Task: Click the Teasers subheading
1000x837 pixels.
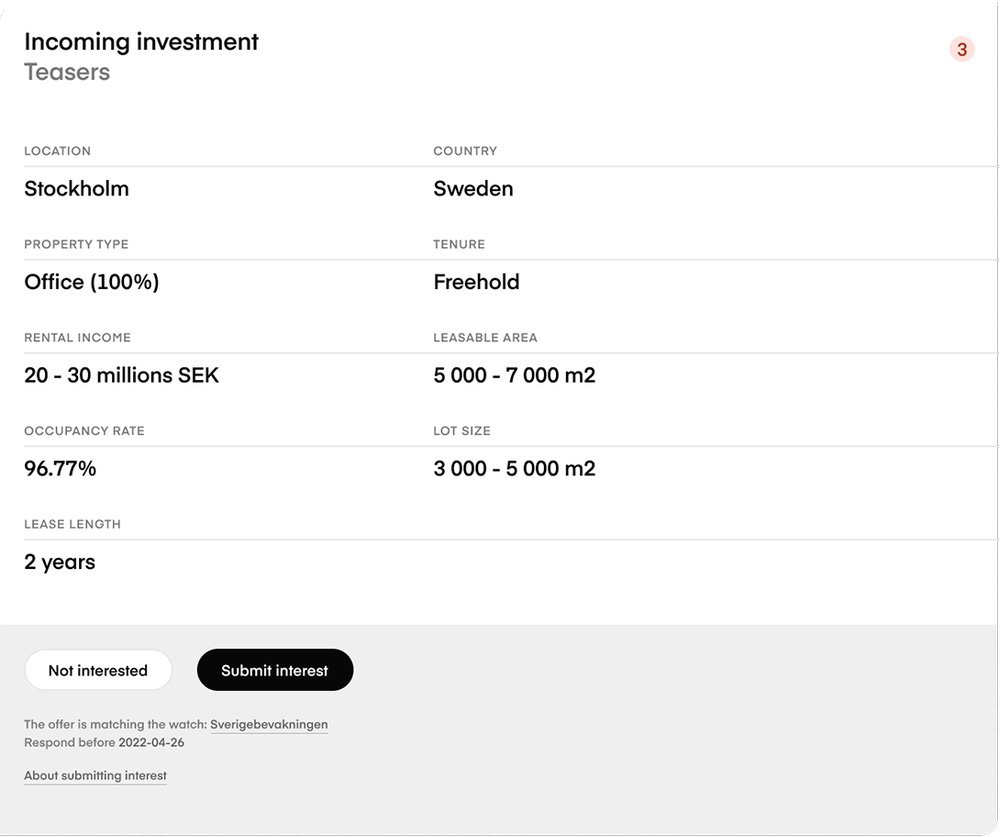Action: (x=67, y=72)
